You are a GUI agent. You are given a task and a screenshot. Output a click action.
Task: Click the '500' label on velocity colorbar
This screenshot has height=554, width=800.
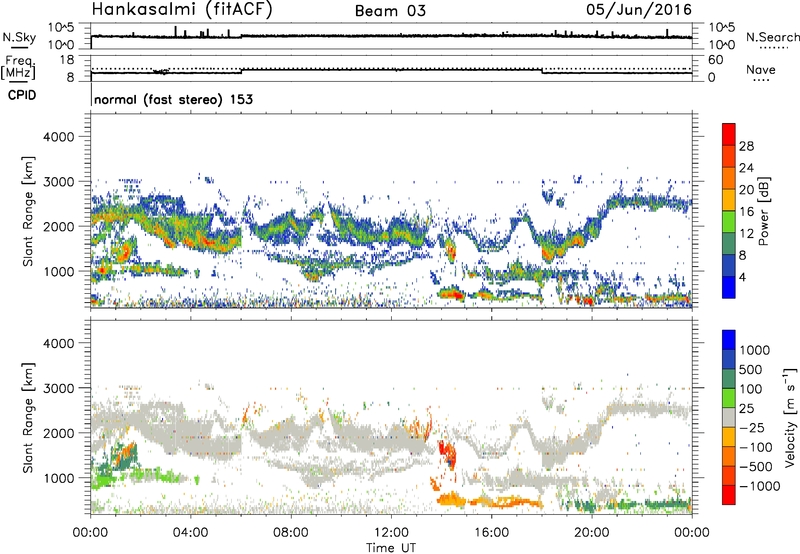pos(752,370)
